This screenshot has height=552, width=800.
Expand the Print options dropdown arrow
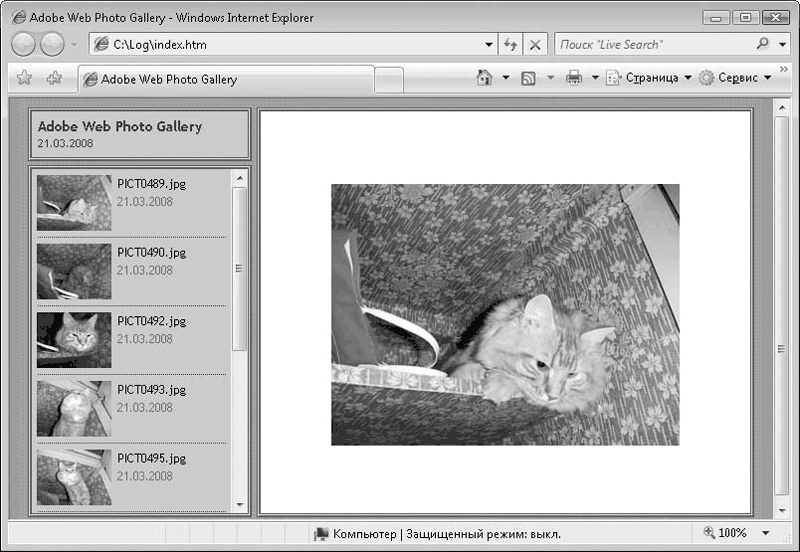click(x=595, y=78)
